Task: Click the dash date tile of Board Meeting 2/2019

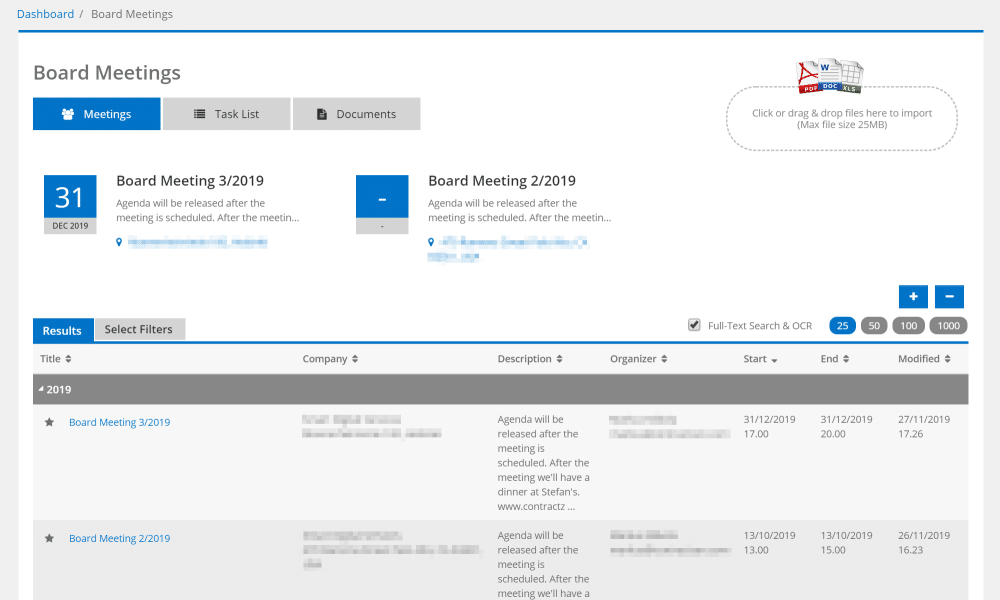Action: 382,205
